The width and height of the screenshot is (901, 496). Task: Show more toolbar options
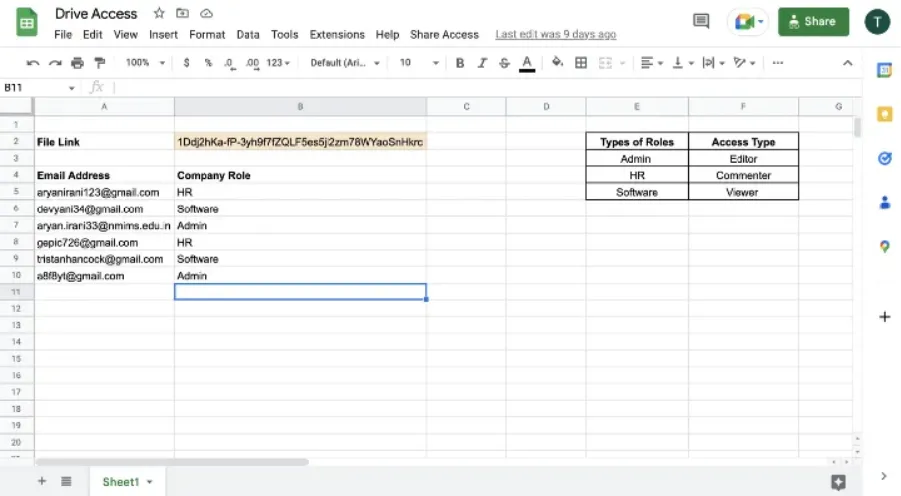pyautogui.click(x=777, y=63)
